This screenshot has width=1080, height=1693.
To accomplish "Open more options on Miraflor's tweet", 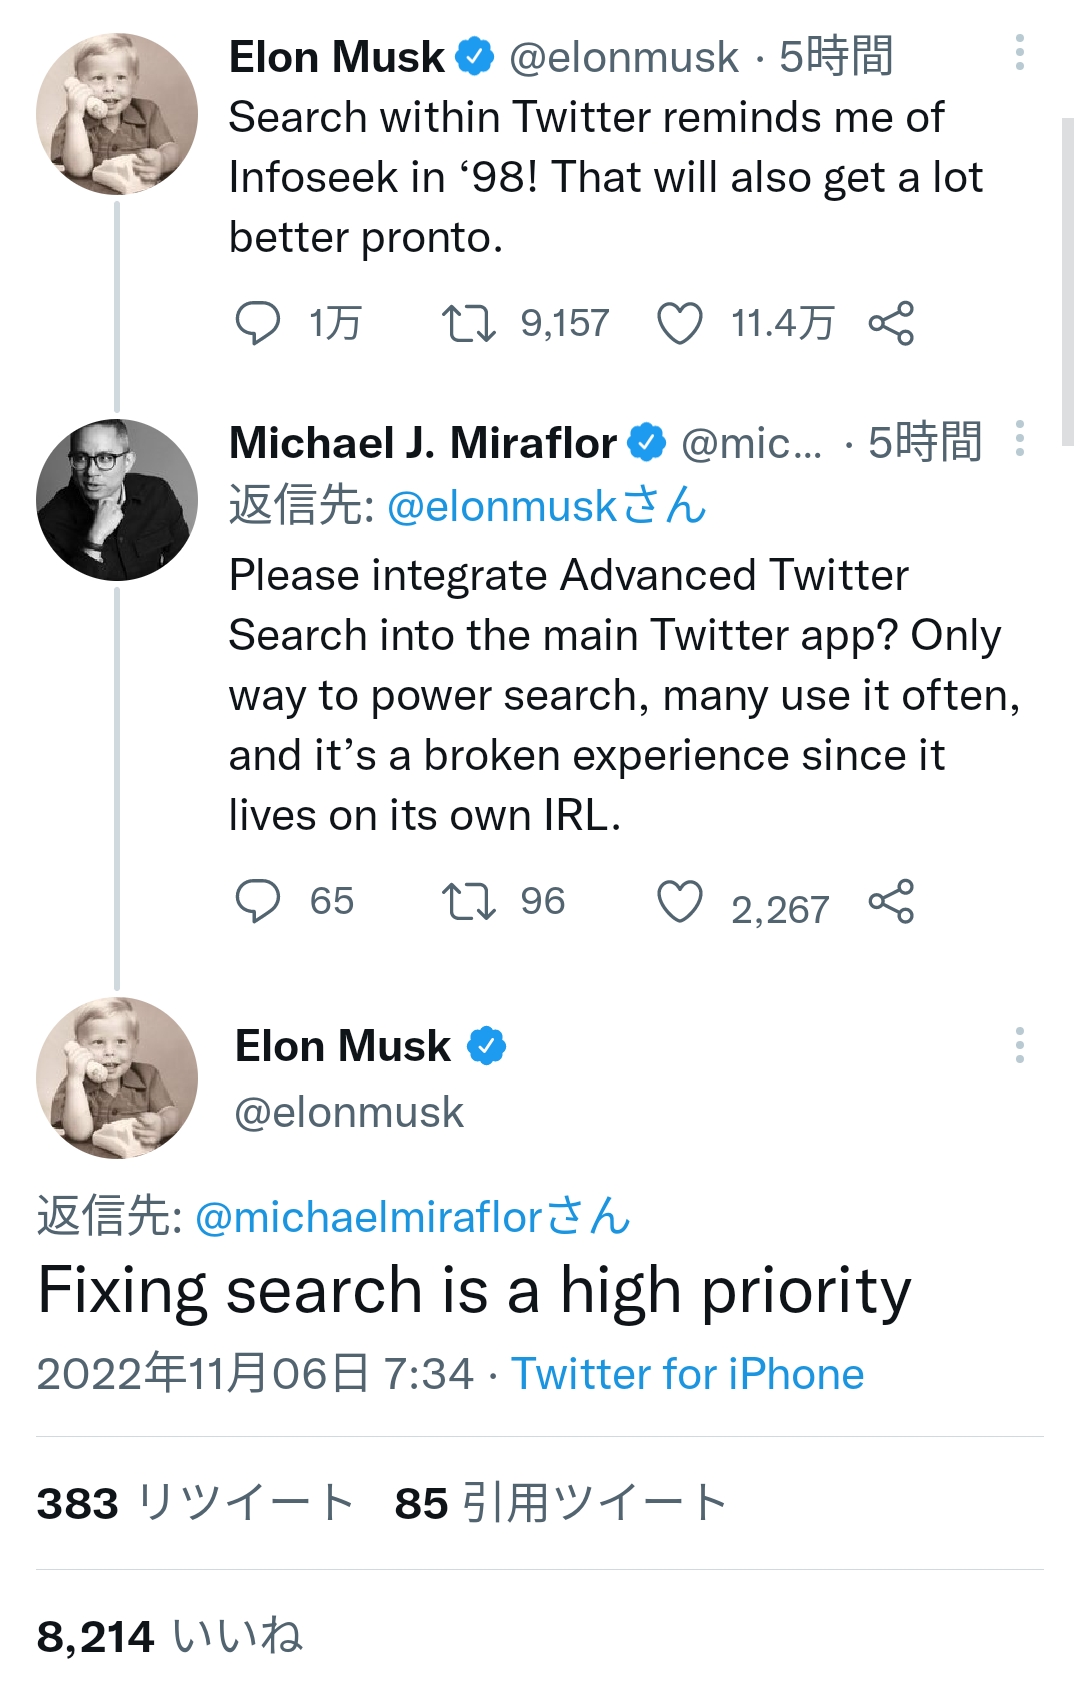I will click(1019, 438).
